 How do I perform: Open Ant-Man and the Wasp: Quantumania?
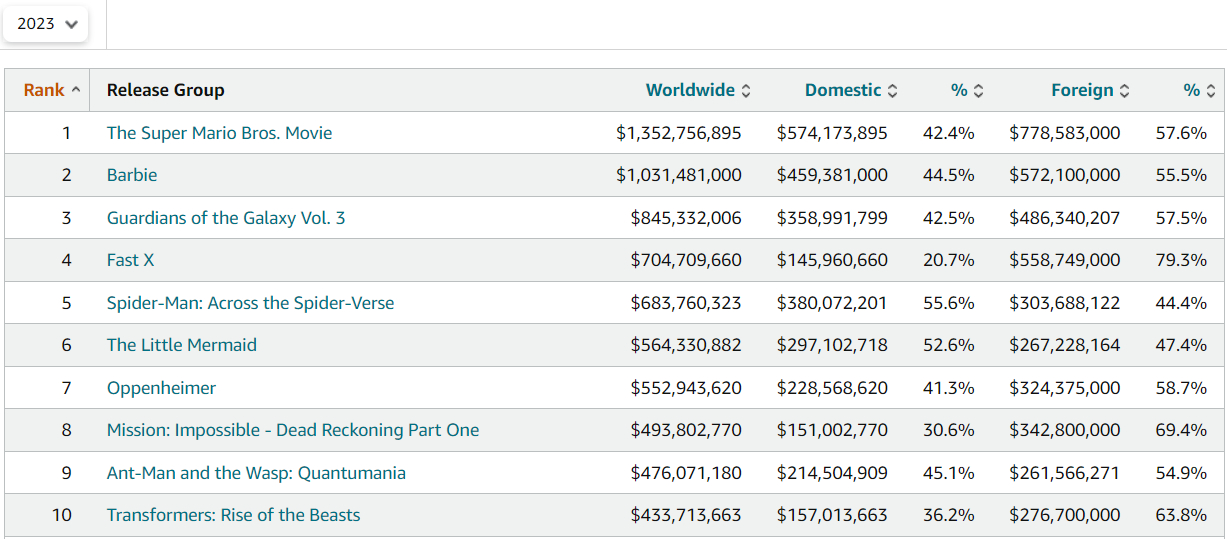(256, 473)
